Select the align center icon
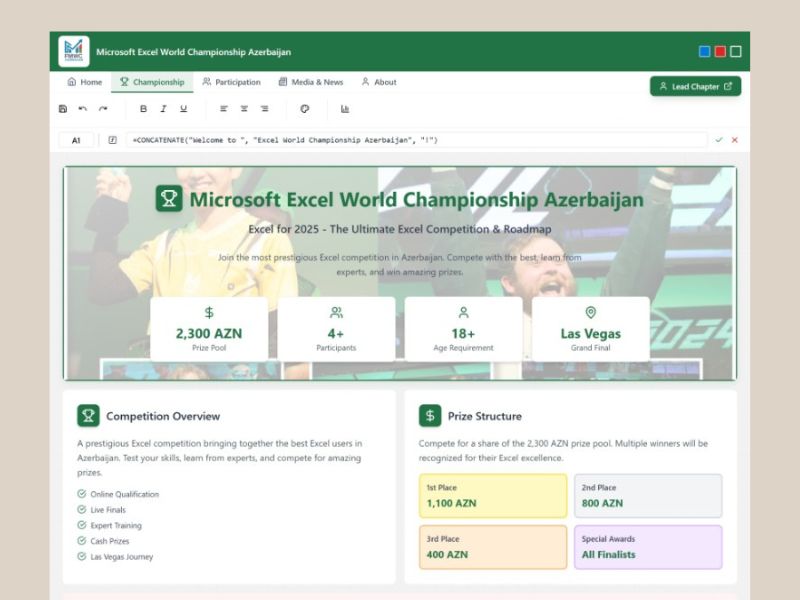Viewport: 800px width, 600px height. (x=243, y=108)
